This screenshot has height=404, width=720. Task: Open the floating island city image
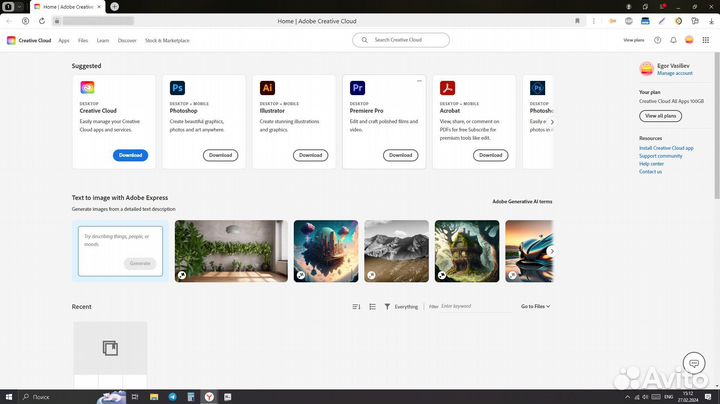click(326, 251)
